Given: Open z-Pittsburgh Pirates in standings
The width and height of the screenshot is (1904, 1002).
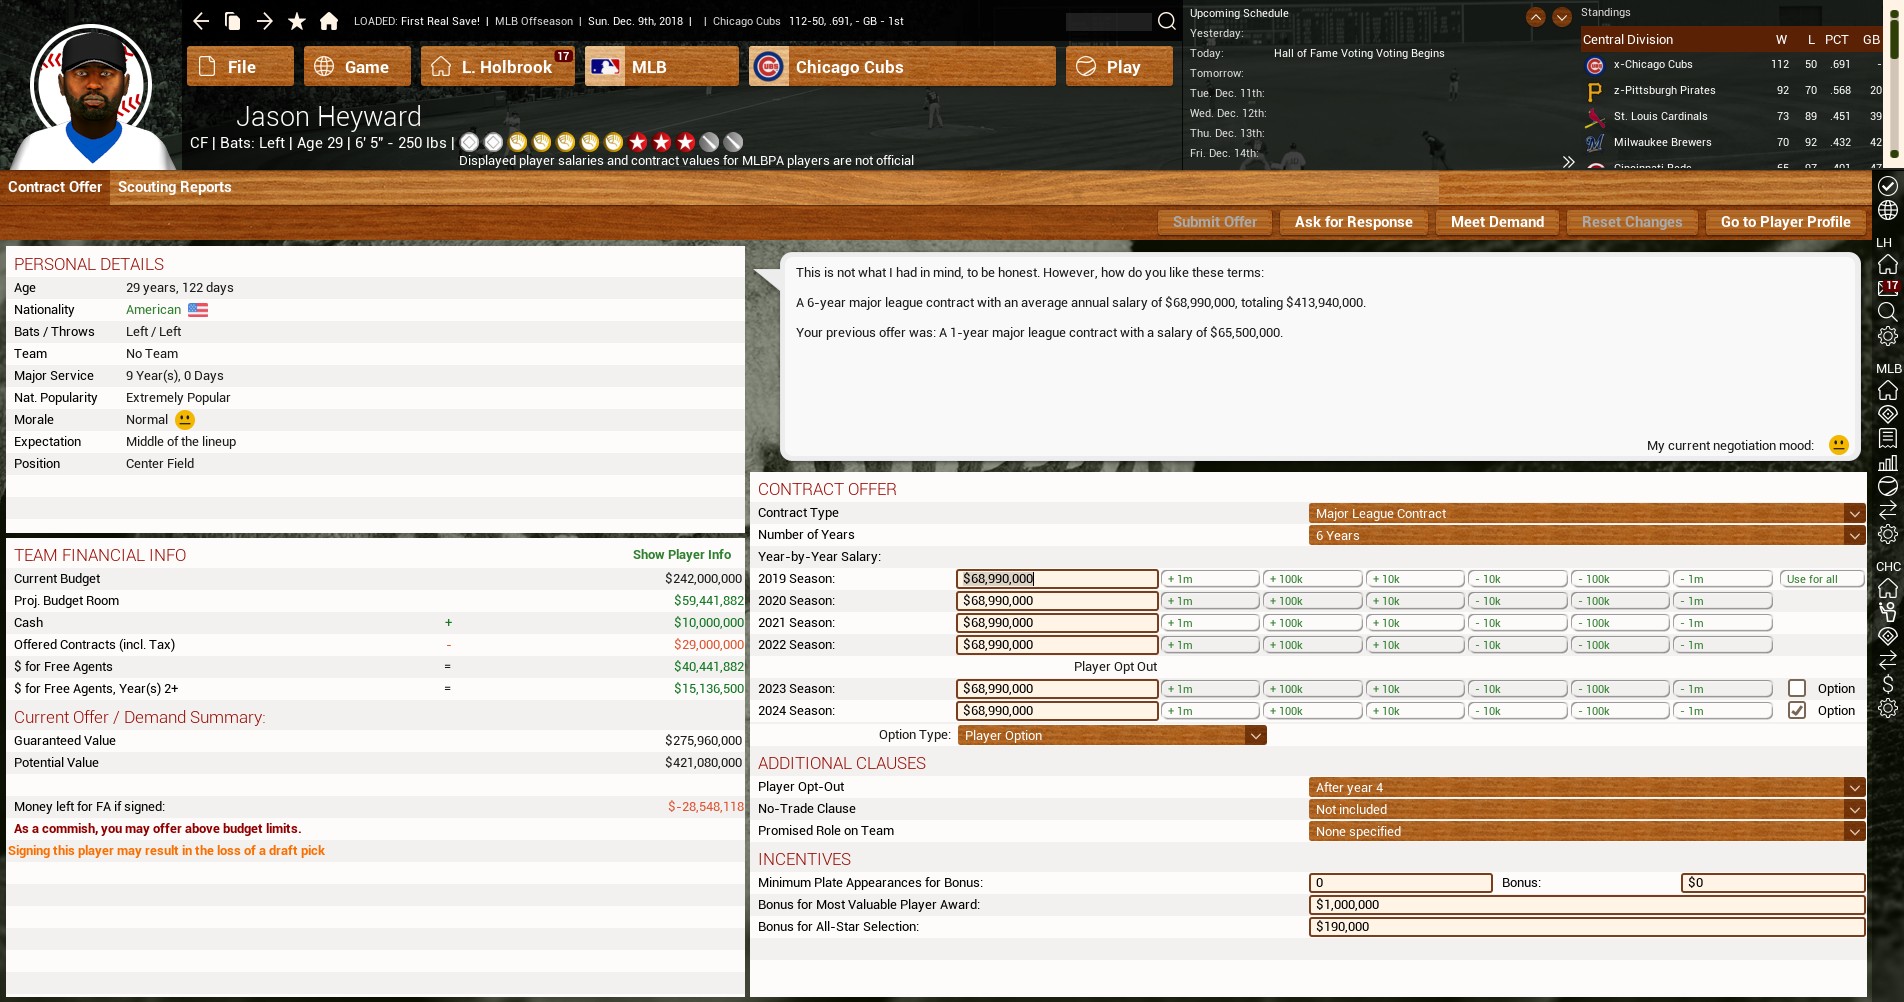Looking at the screenshot, I should (1664, 90).
